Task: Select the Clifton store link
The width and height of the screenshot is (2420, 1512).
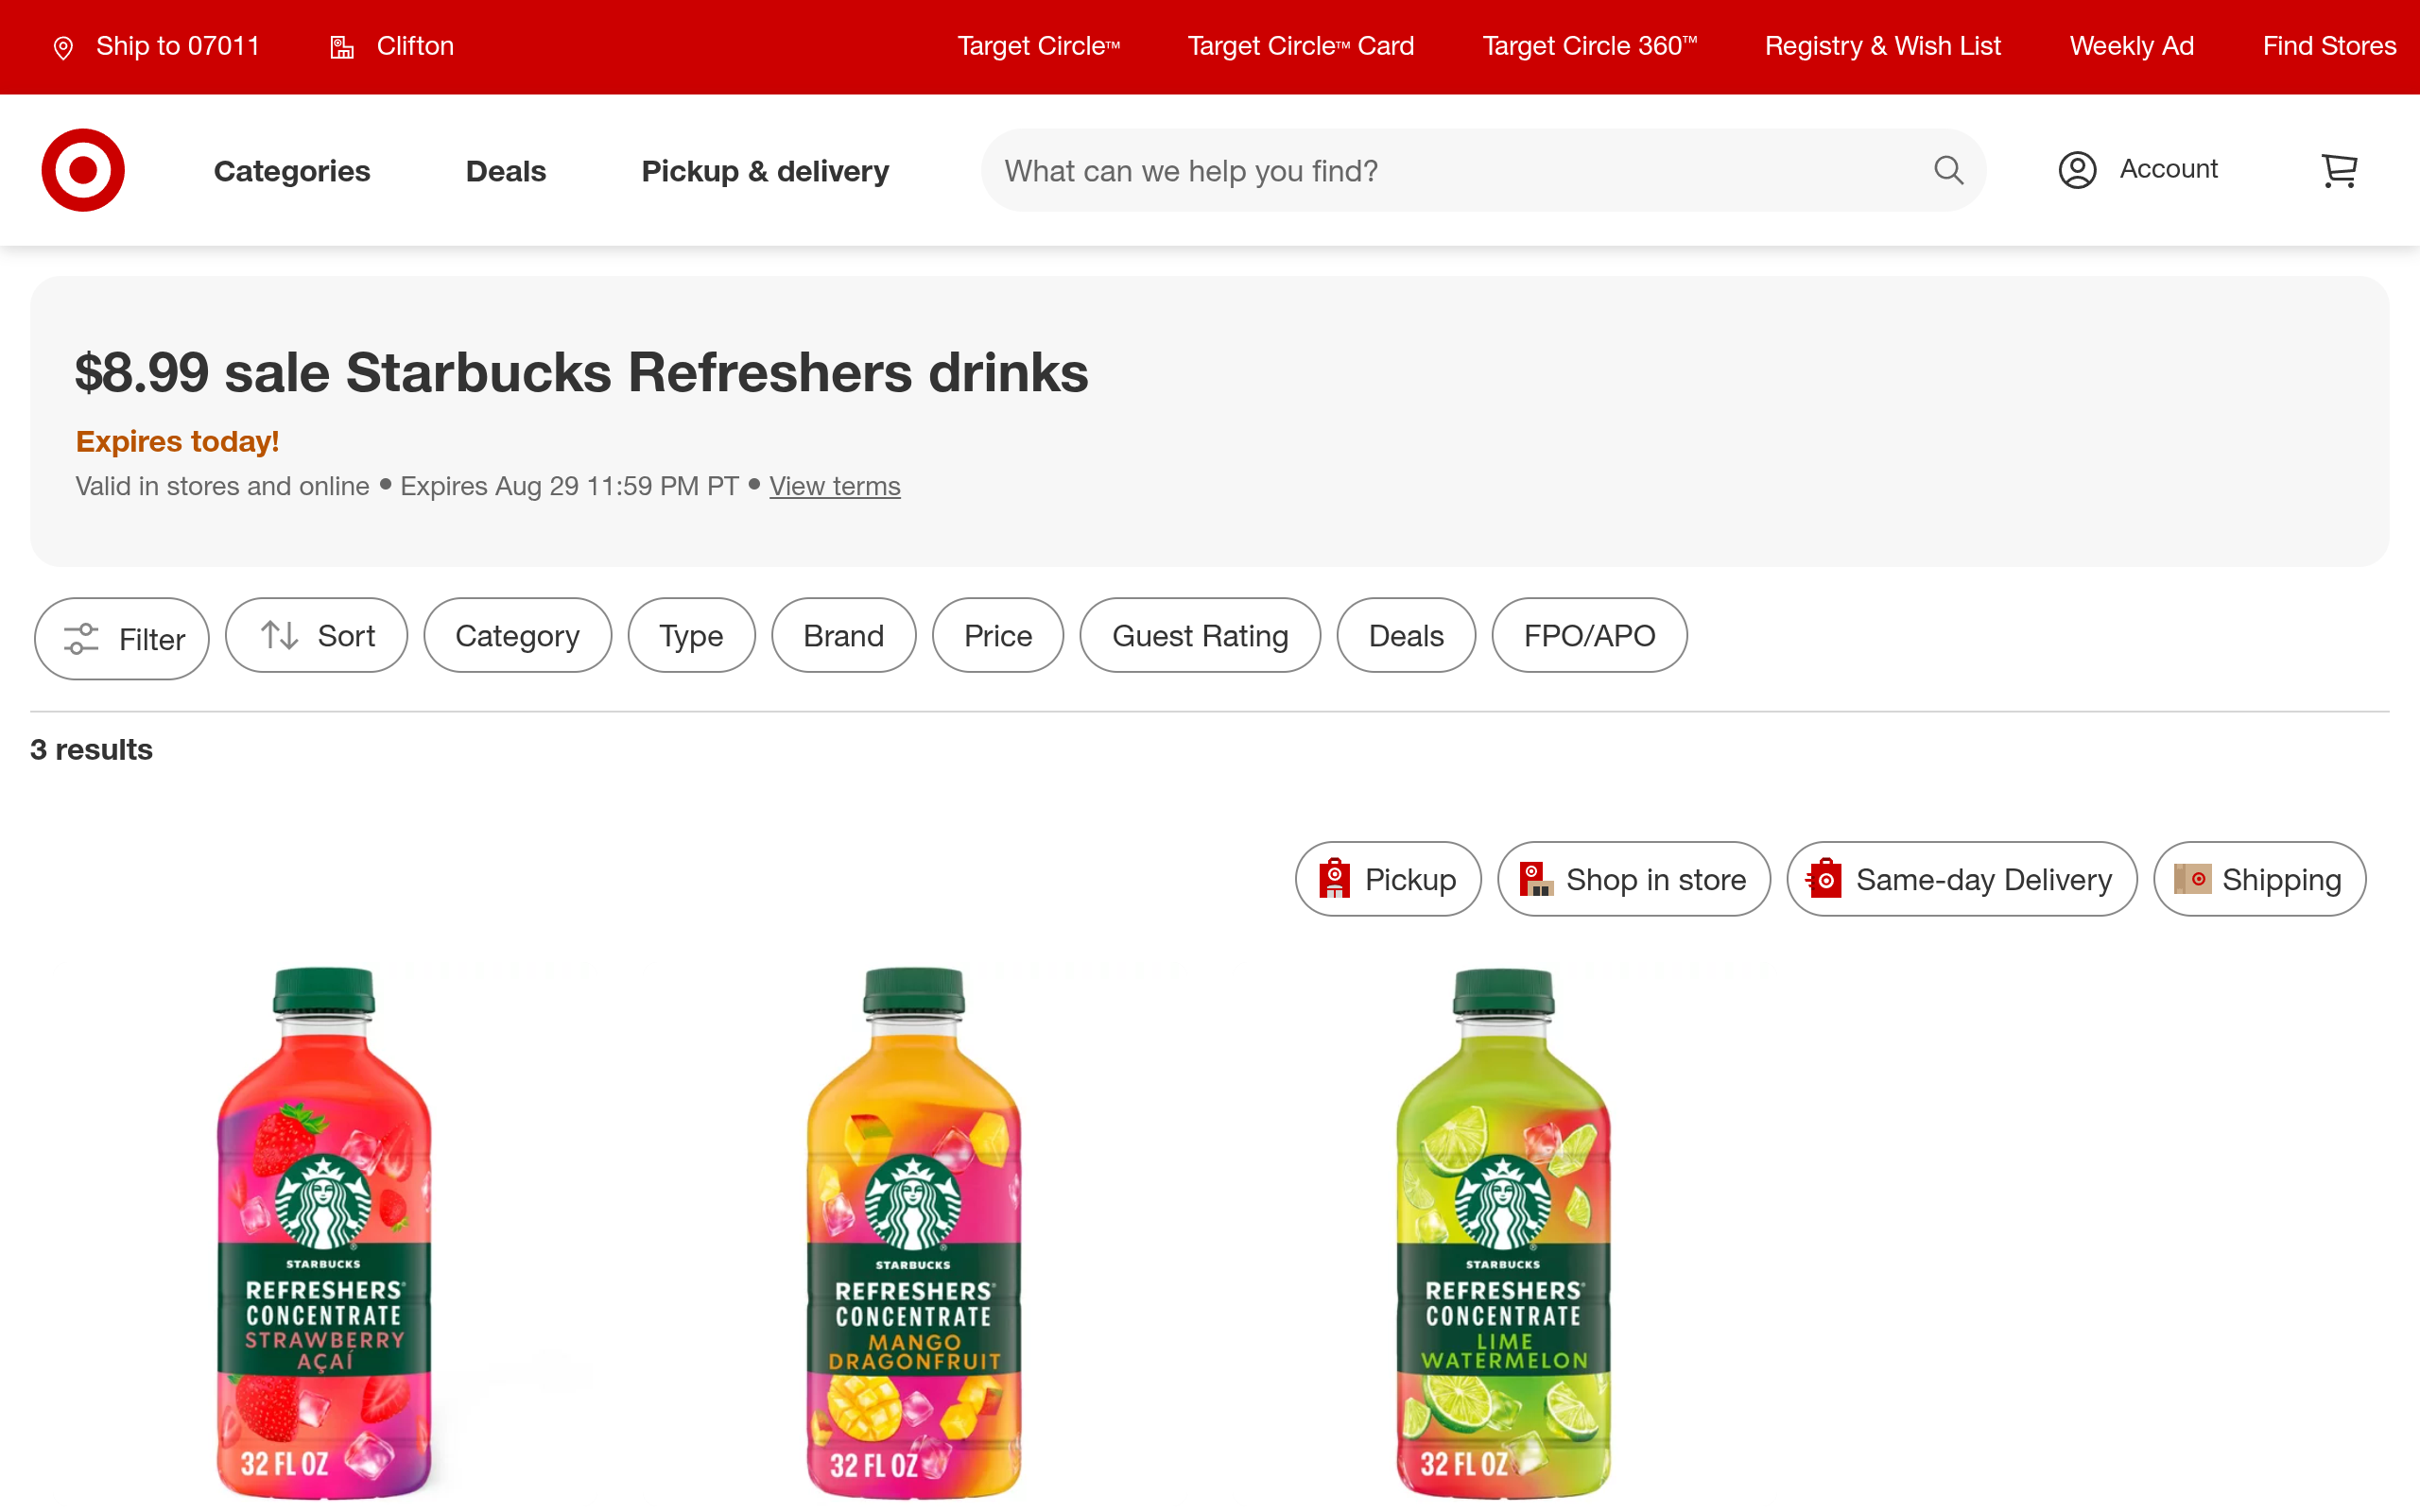Action: coord(392,46)
